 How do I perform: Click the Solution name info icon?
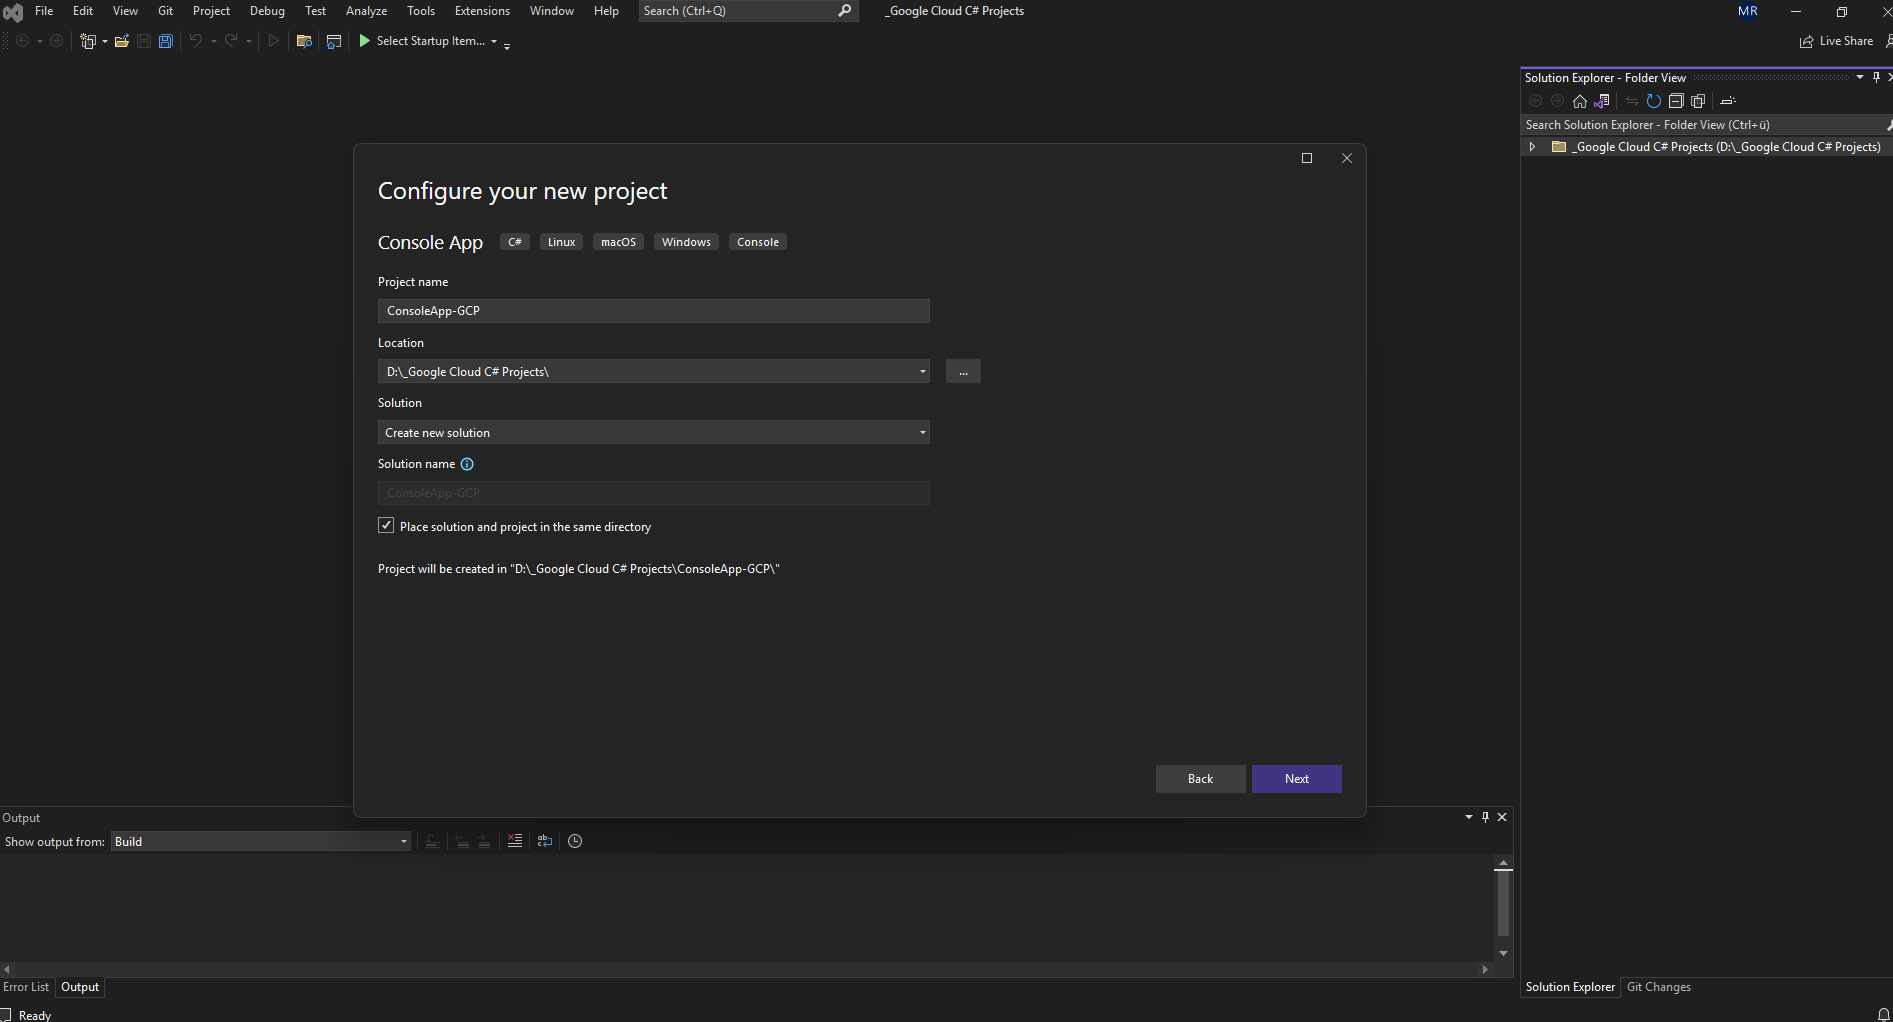coord(467,464)
